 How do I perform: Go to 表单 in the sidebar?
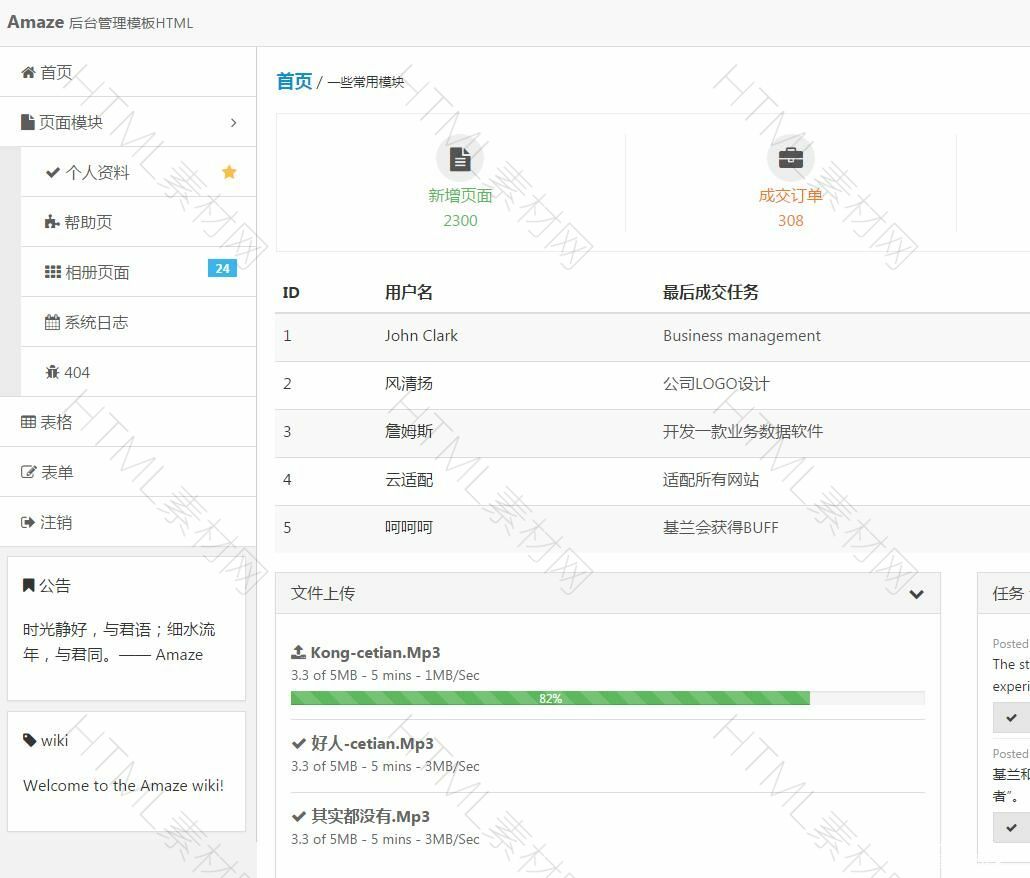(x=57, y=472)
